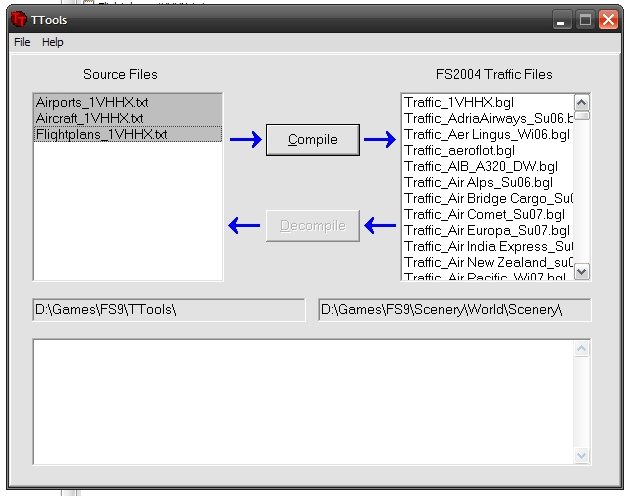Select Traffic_1VHHX.bgl in traffic files

[x=488, y=102]
